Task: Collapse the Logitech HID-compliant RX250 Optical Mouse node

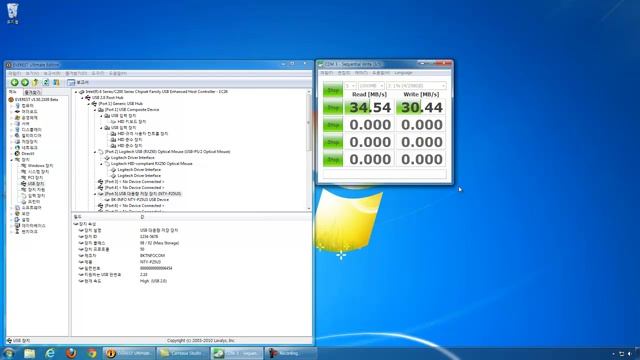Action: tap(102, 164)
